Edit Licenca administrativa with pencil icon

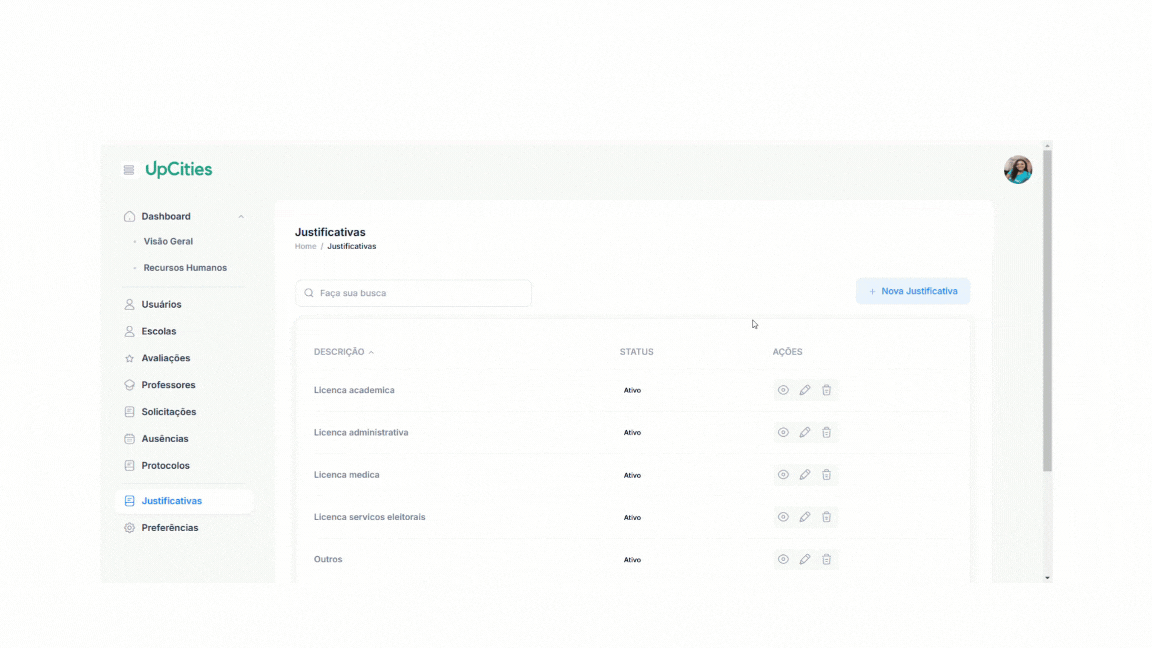[x=804, y=433]
